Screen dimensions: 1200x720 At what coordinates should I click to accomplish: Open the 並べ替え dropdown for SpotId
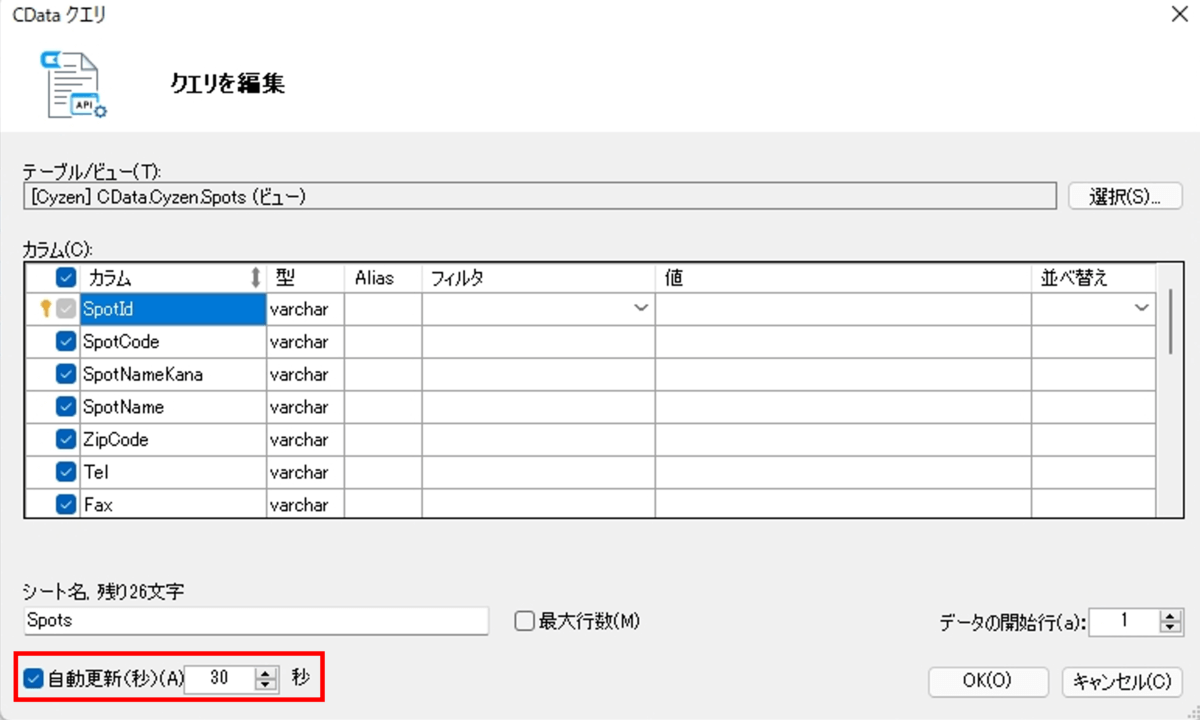tap(1142, 309)
